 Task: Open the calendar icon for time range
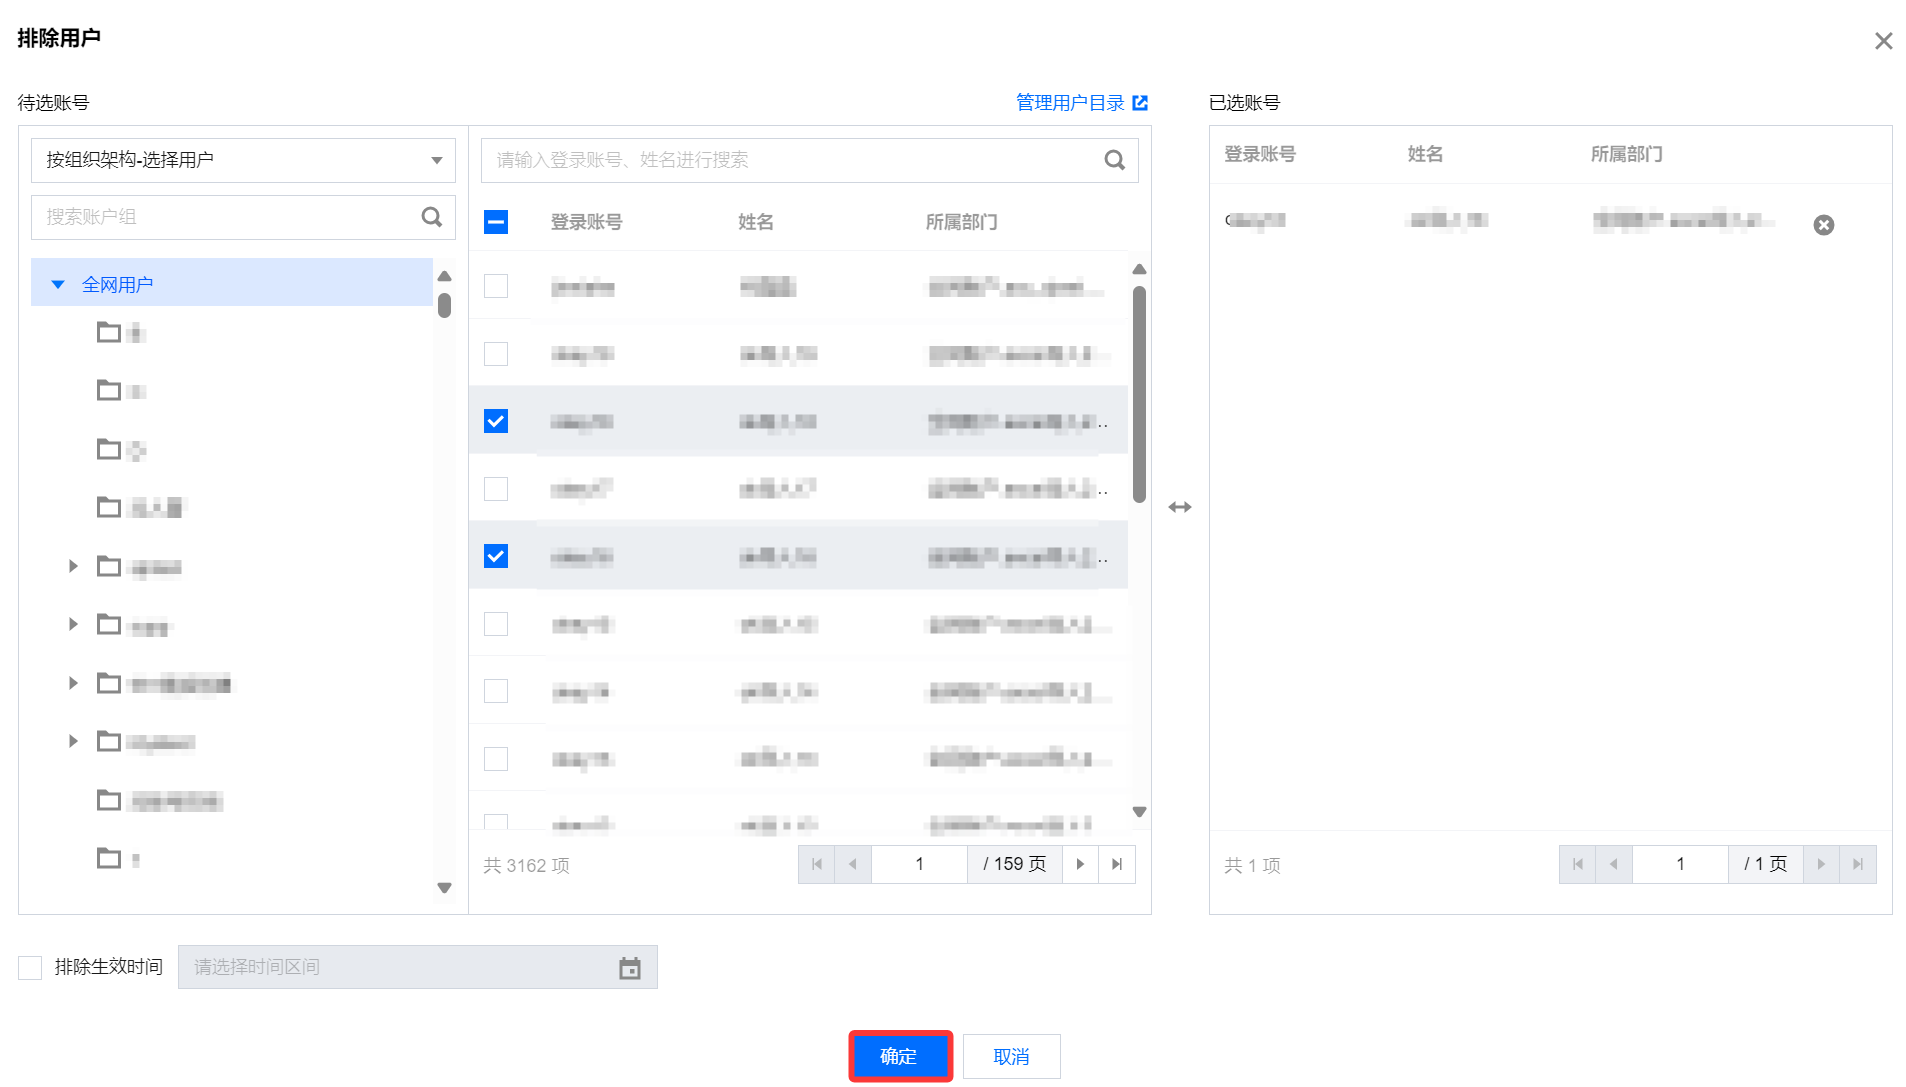[629, 968]
